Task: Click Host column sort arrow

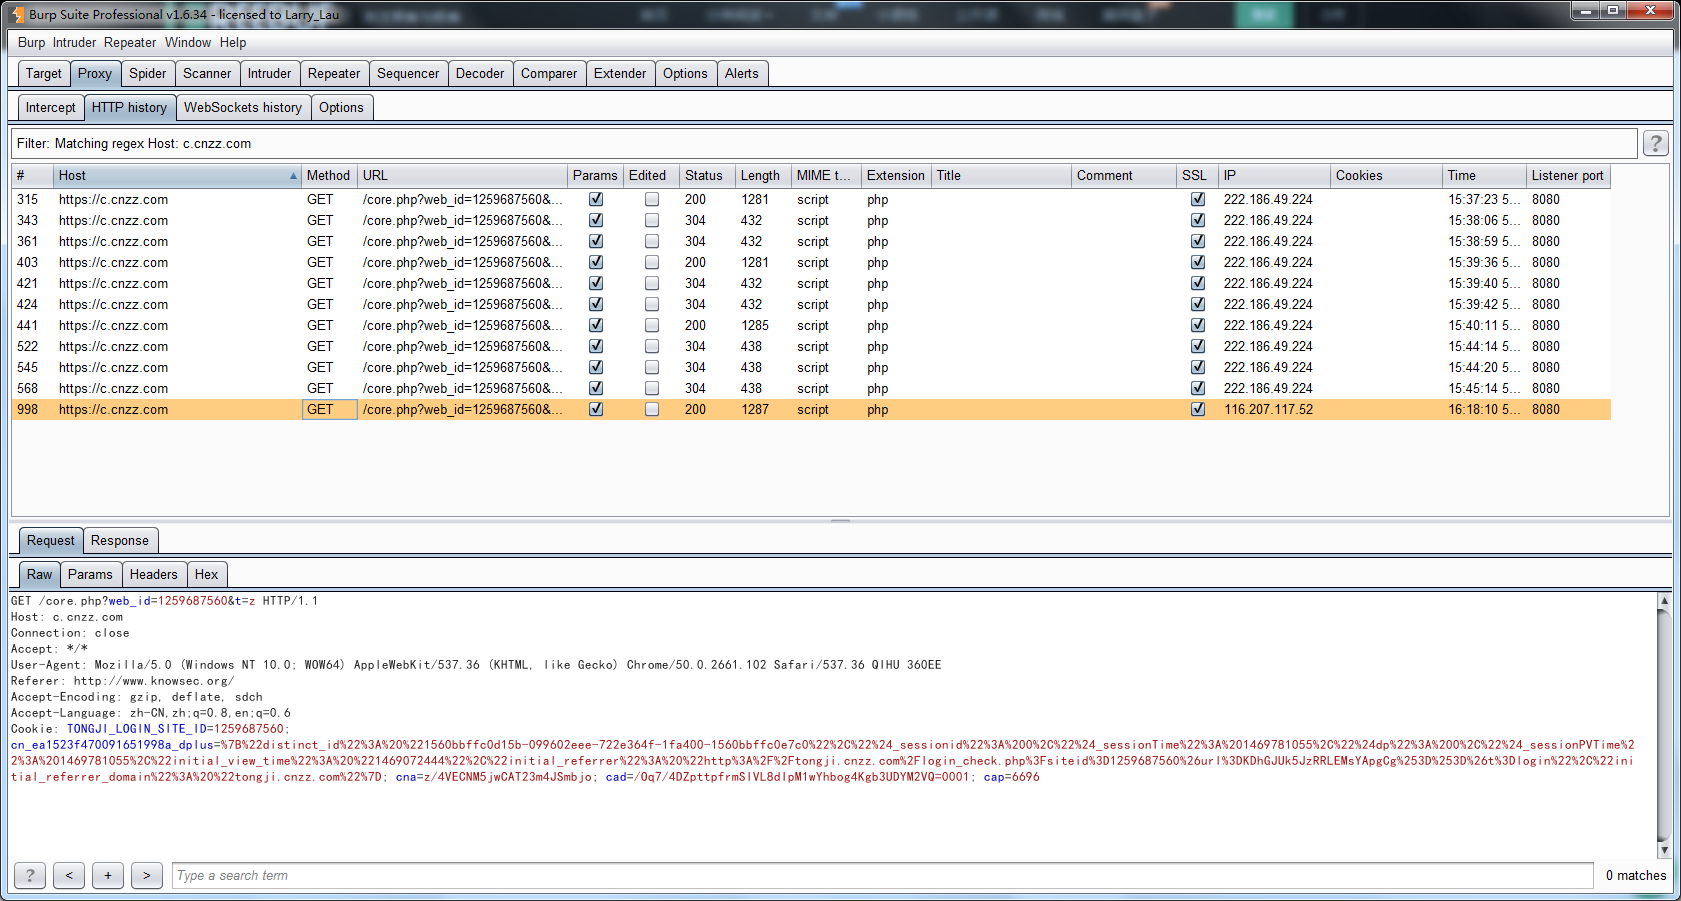Action: point(293,176)
